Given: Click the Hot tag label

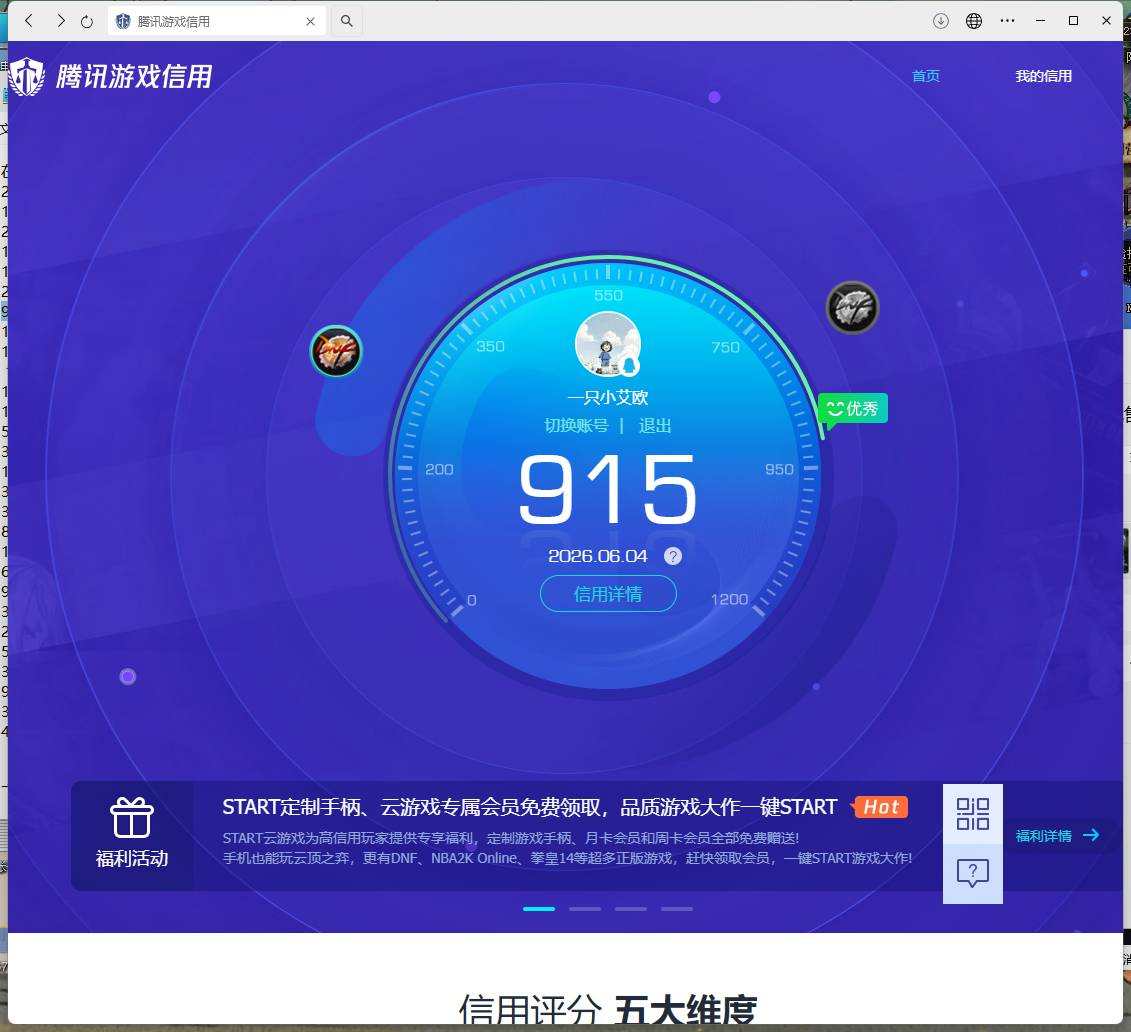Looking at the screenshot, I should pyautogui.click(x=880, y=807).
